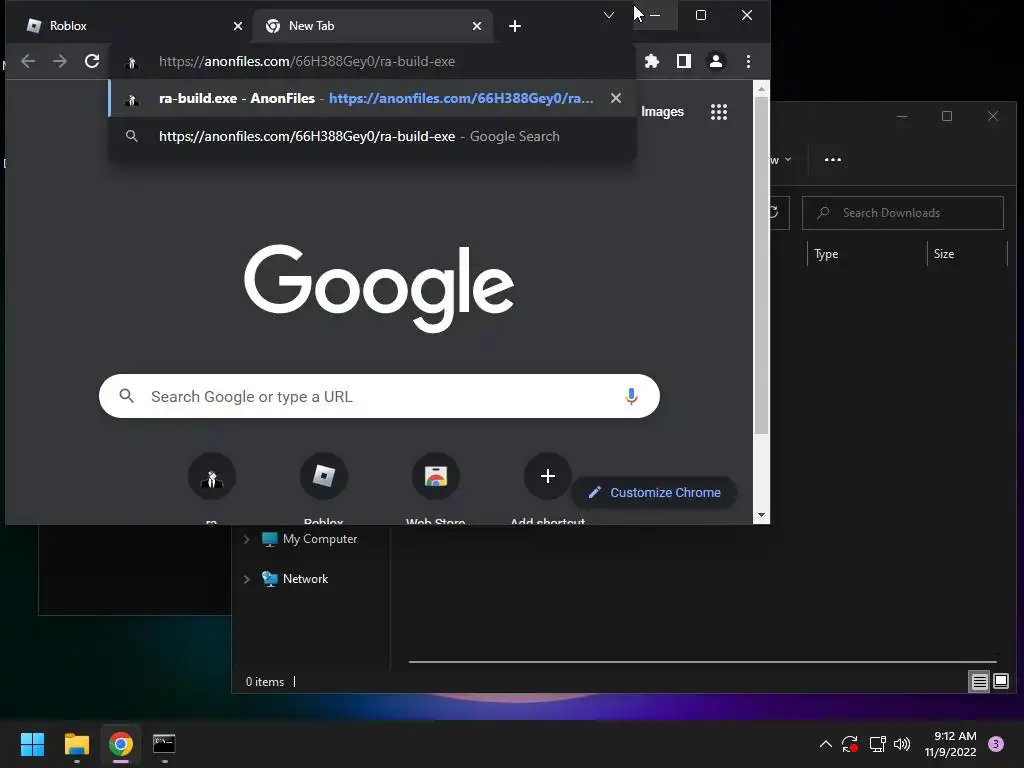
Task: Open Command Prompt from taskbar
Action: [164, 744]
